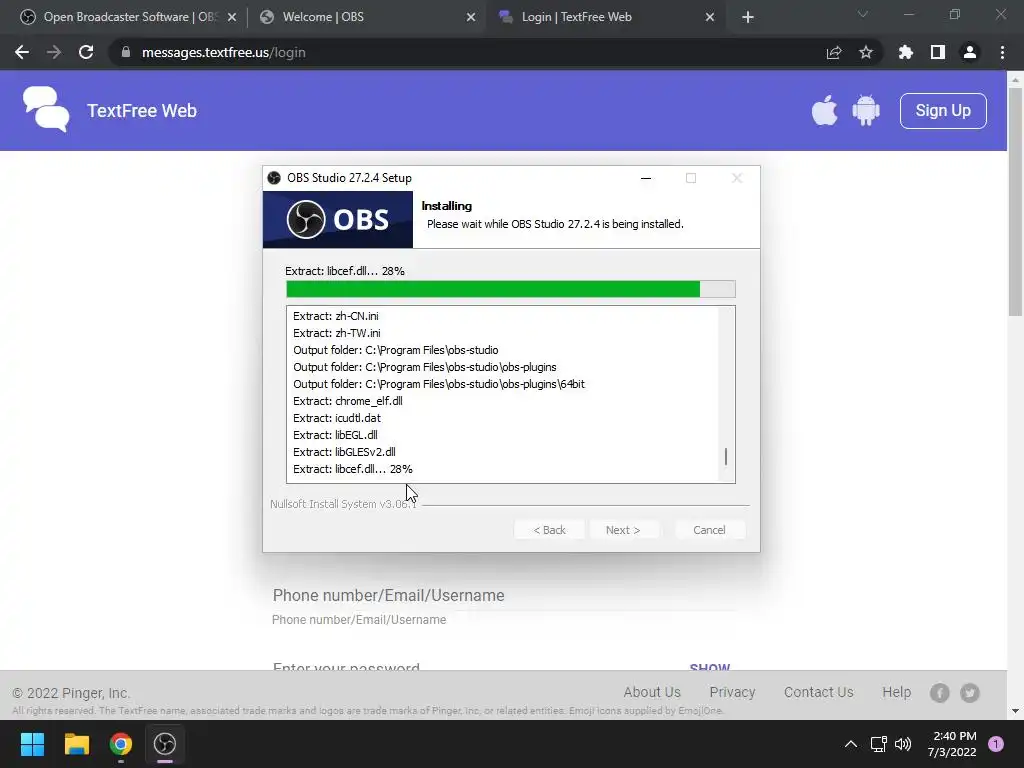This screenshot has width=1024, height=768.
Task: Click SHOW to reveal the password
Action: tap(710, 666)
